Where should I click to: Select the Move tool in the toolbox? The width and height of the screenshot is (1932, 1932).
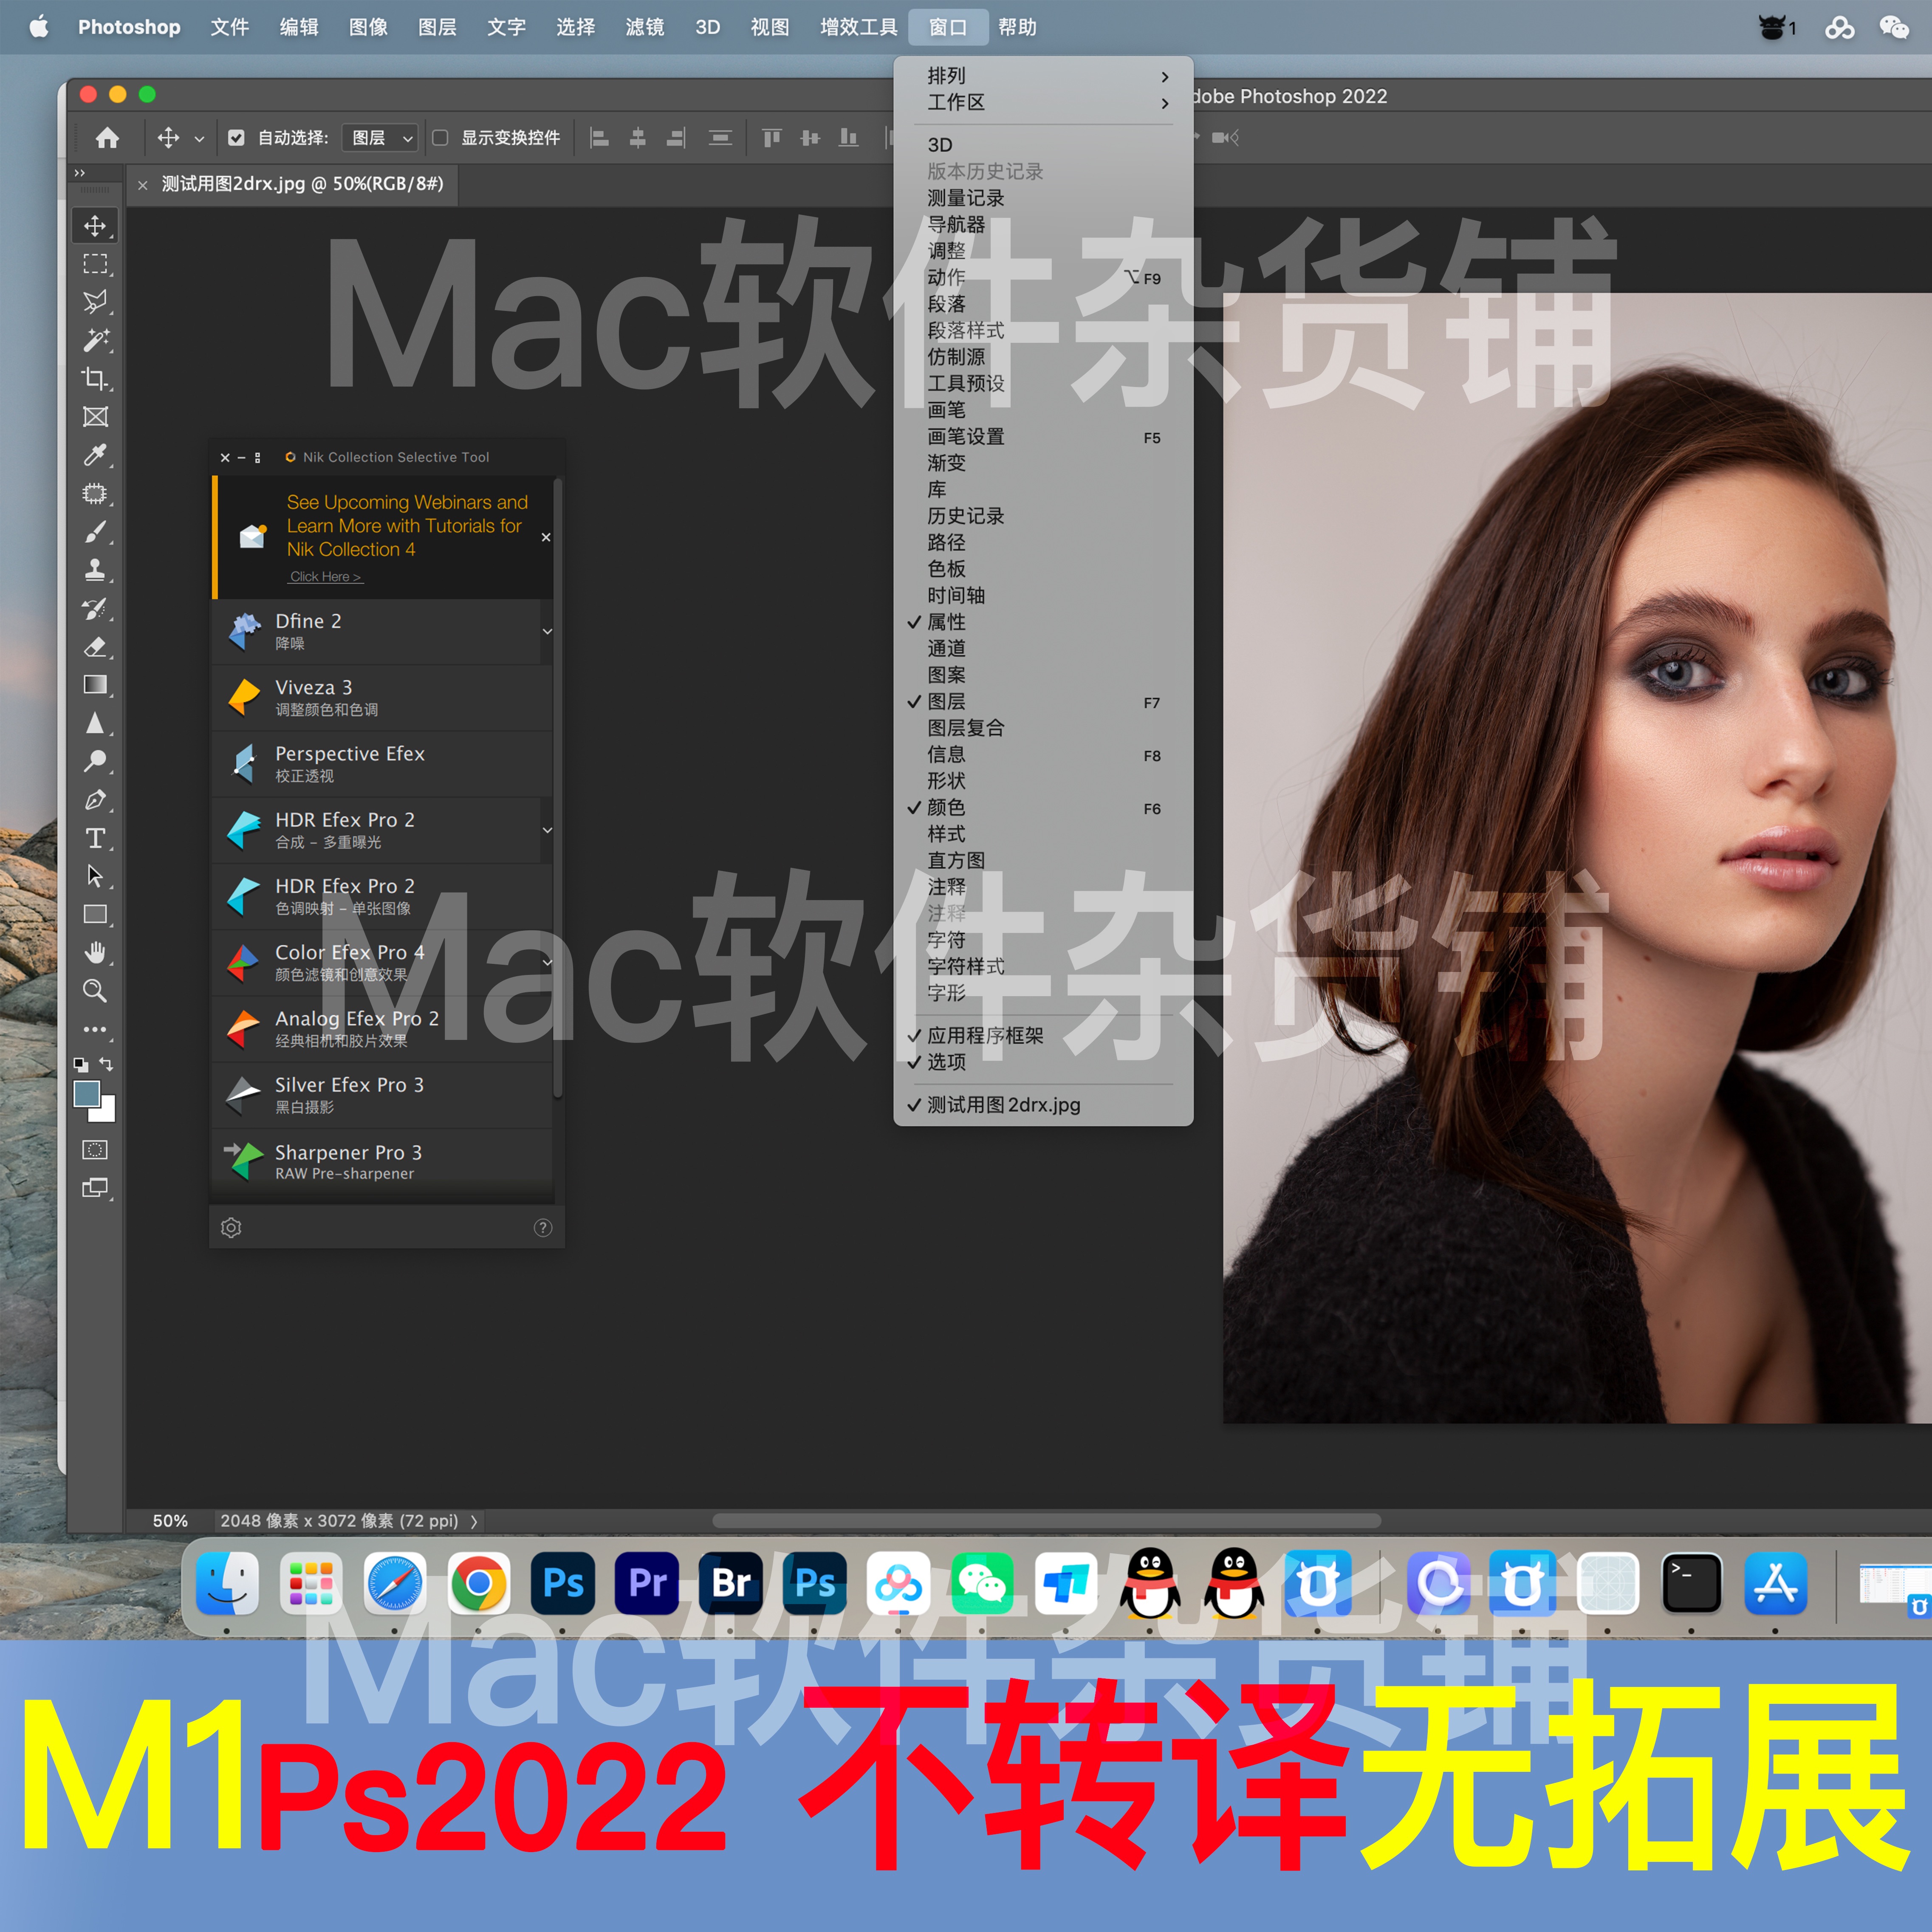click(95, 226)
